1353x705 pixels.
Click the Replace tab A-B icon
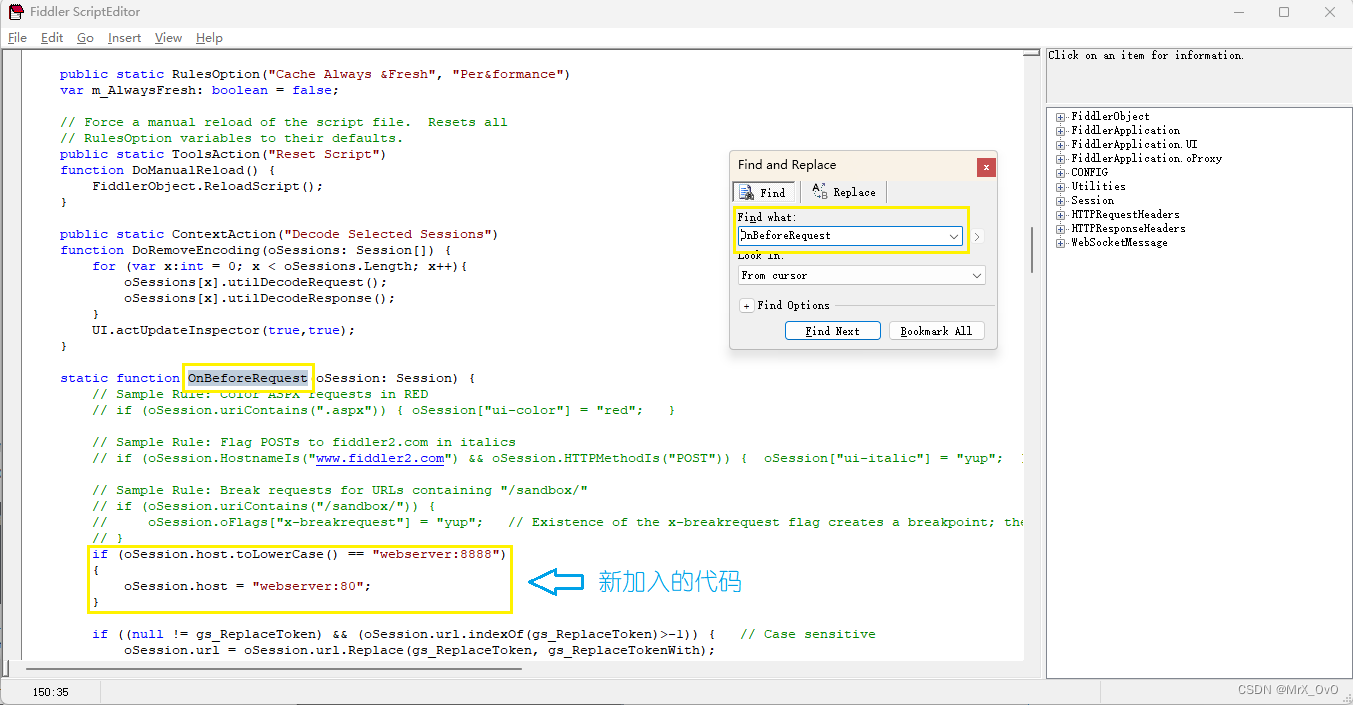(x=819, y=191)
